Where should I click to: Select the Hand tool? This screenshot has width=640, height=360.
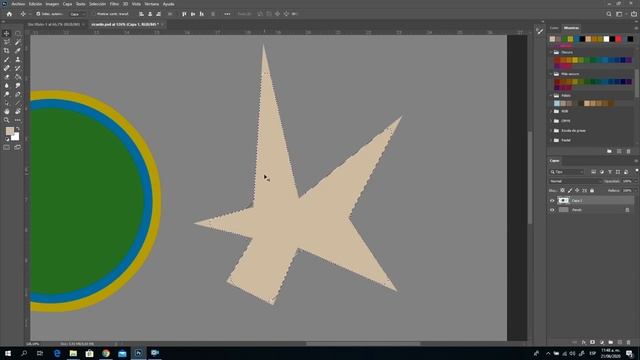click(x=7, y=111)
